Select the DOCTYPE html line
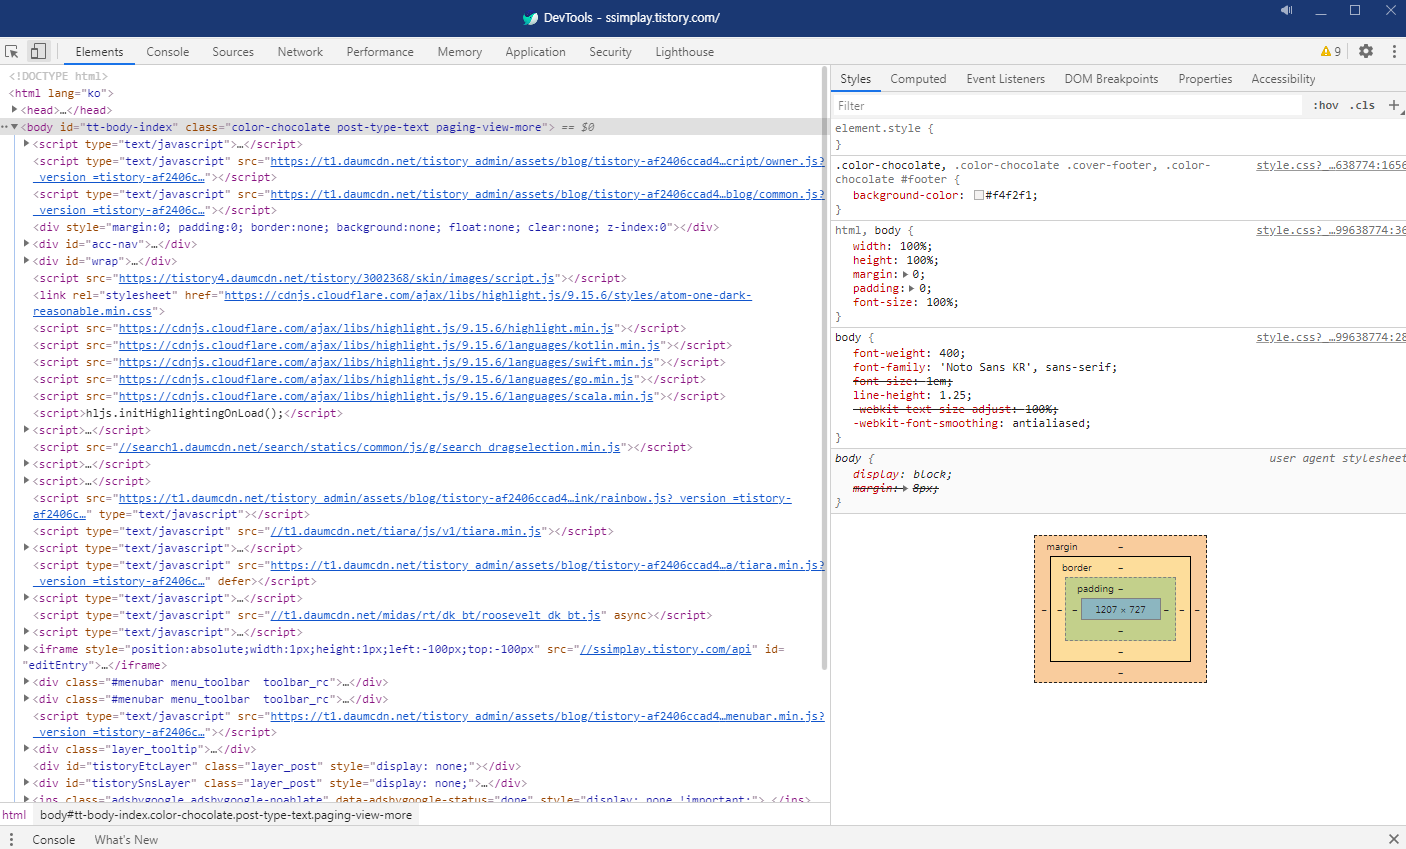1406x849 pixels. (58, 76)
